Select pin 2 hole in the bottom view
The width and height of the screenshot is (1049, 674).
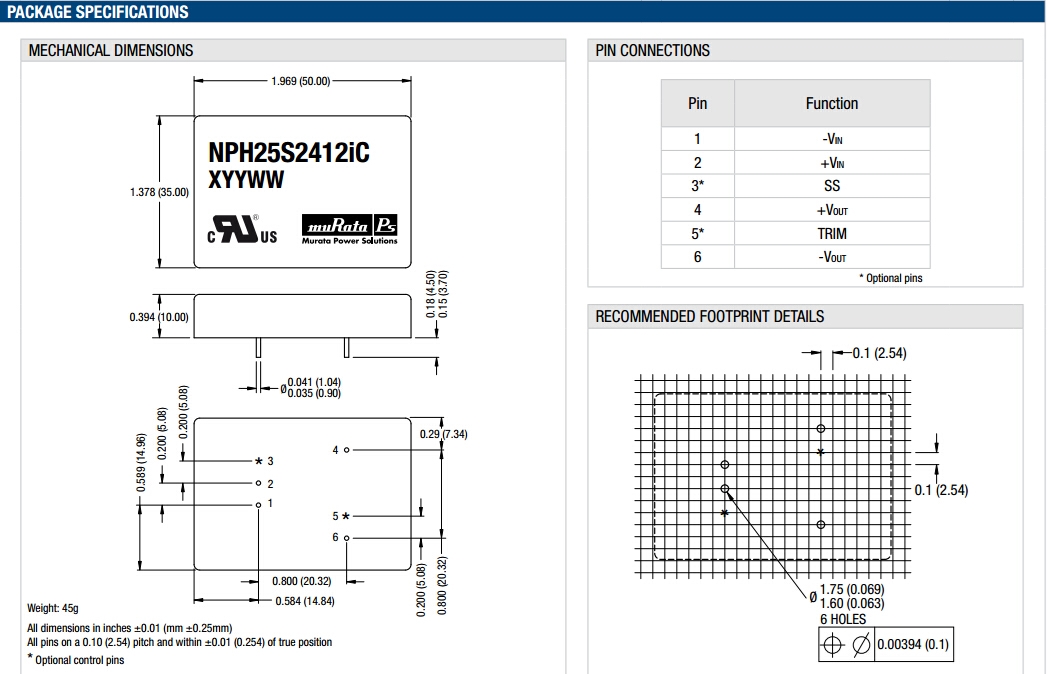[x=258, y=483]
